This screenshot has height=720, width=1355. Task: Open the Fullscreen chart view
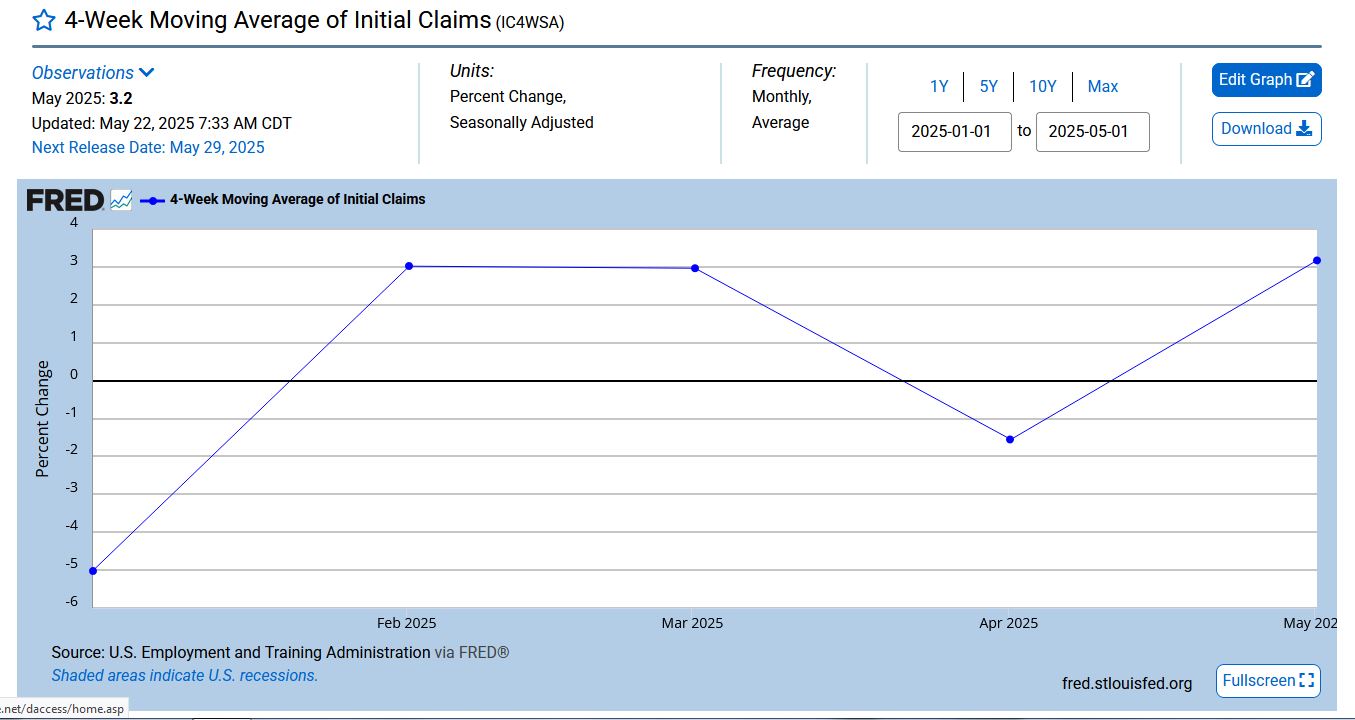pos(1268,681)
